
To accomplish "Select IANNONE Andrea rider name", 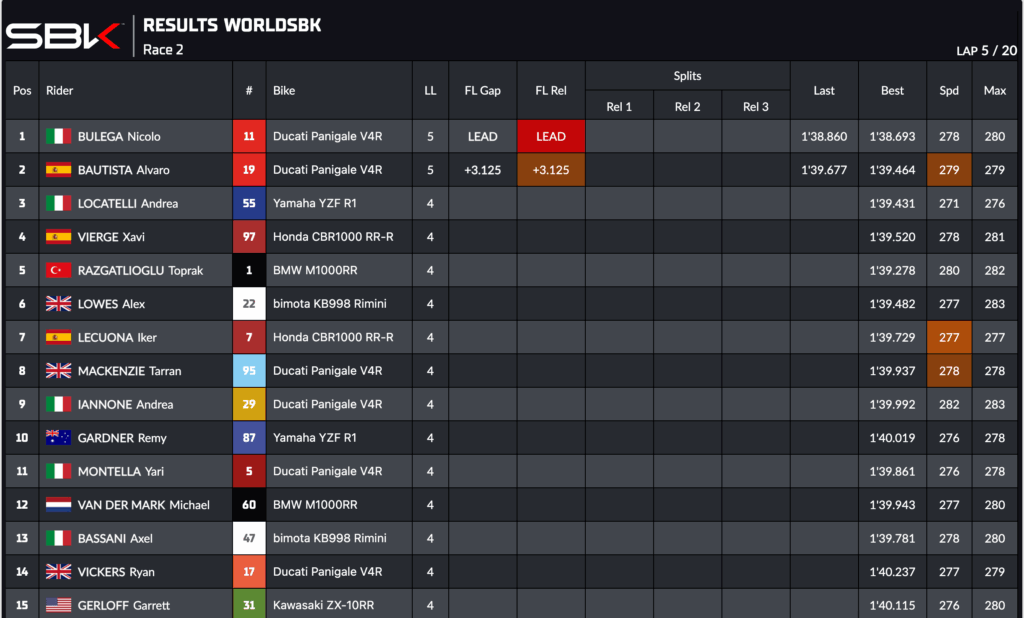I will (125, 405).
